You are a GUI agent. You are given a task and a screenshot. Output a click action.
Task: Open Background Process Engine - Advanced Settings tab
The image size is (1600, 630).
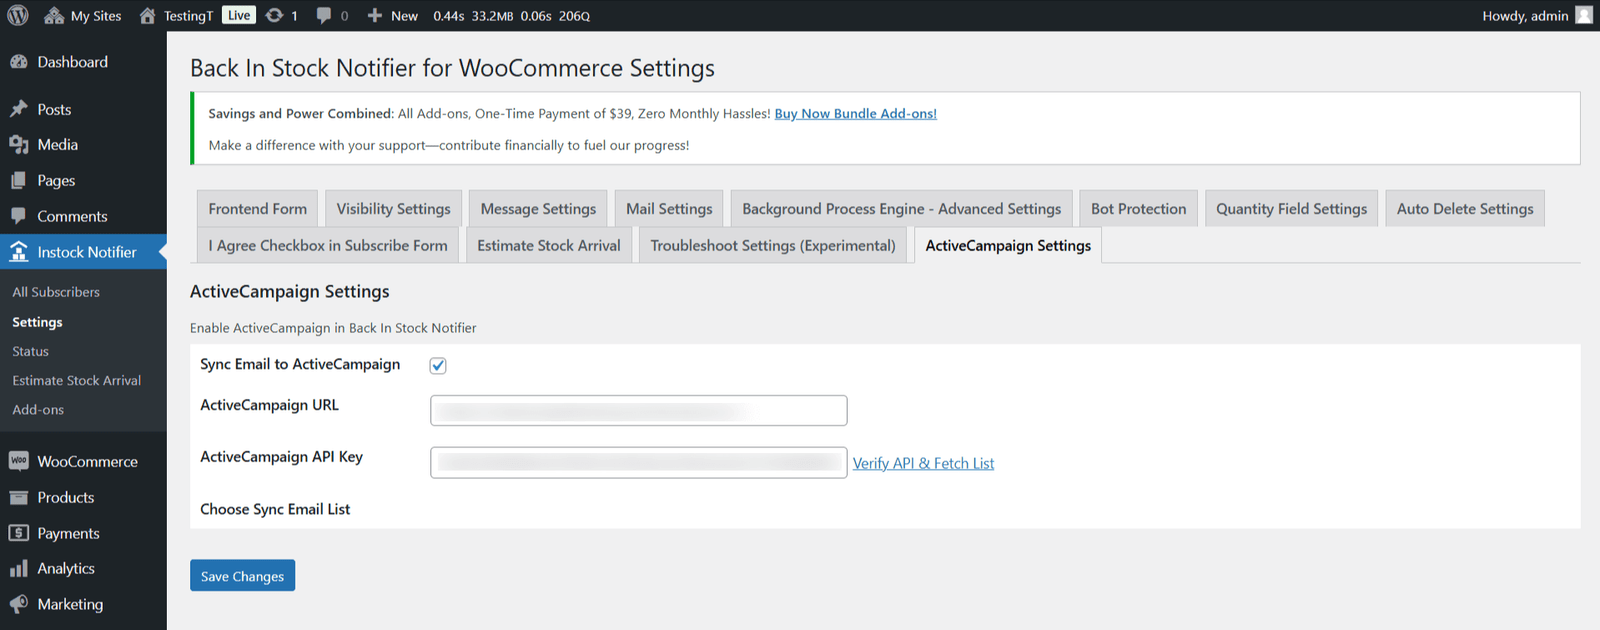pyautogui.click(x=902, y=208)
